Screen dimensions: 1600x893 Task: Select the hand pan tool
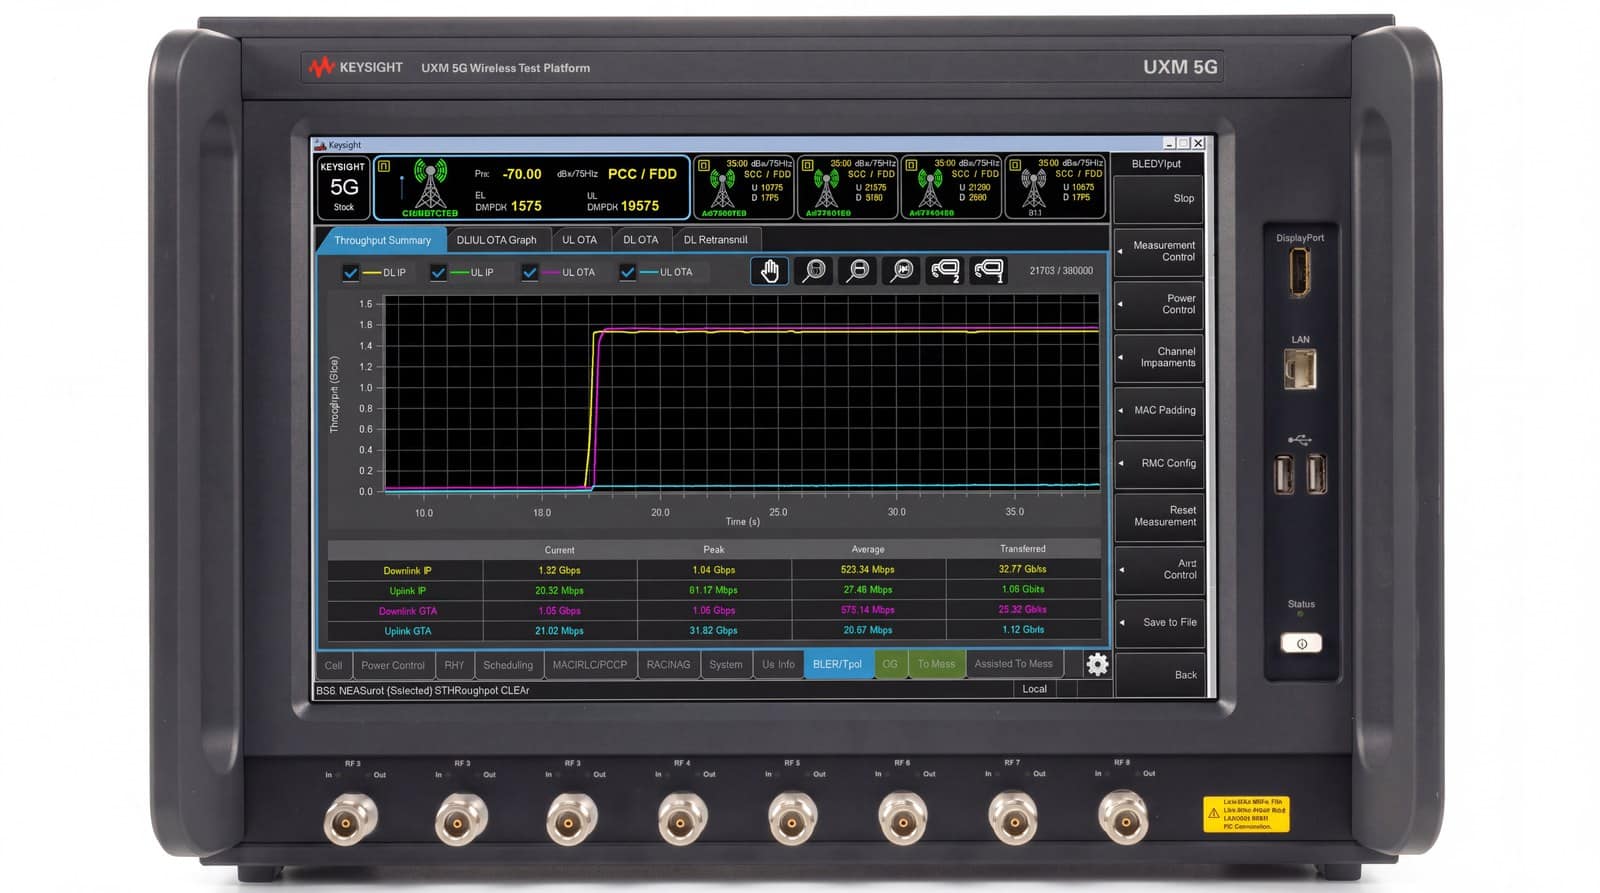click(x=769, y=271)
